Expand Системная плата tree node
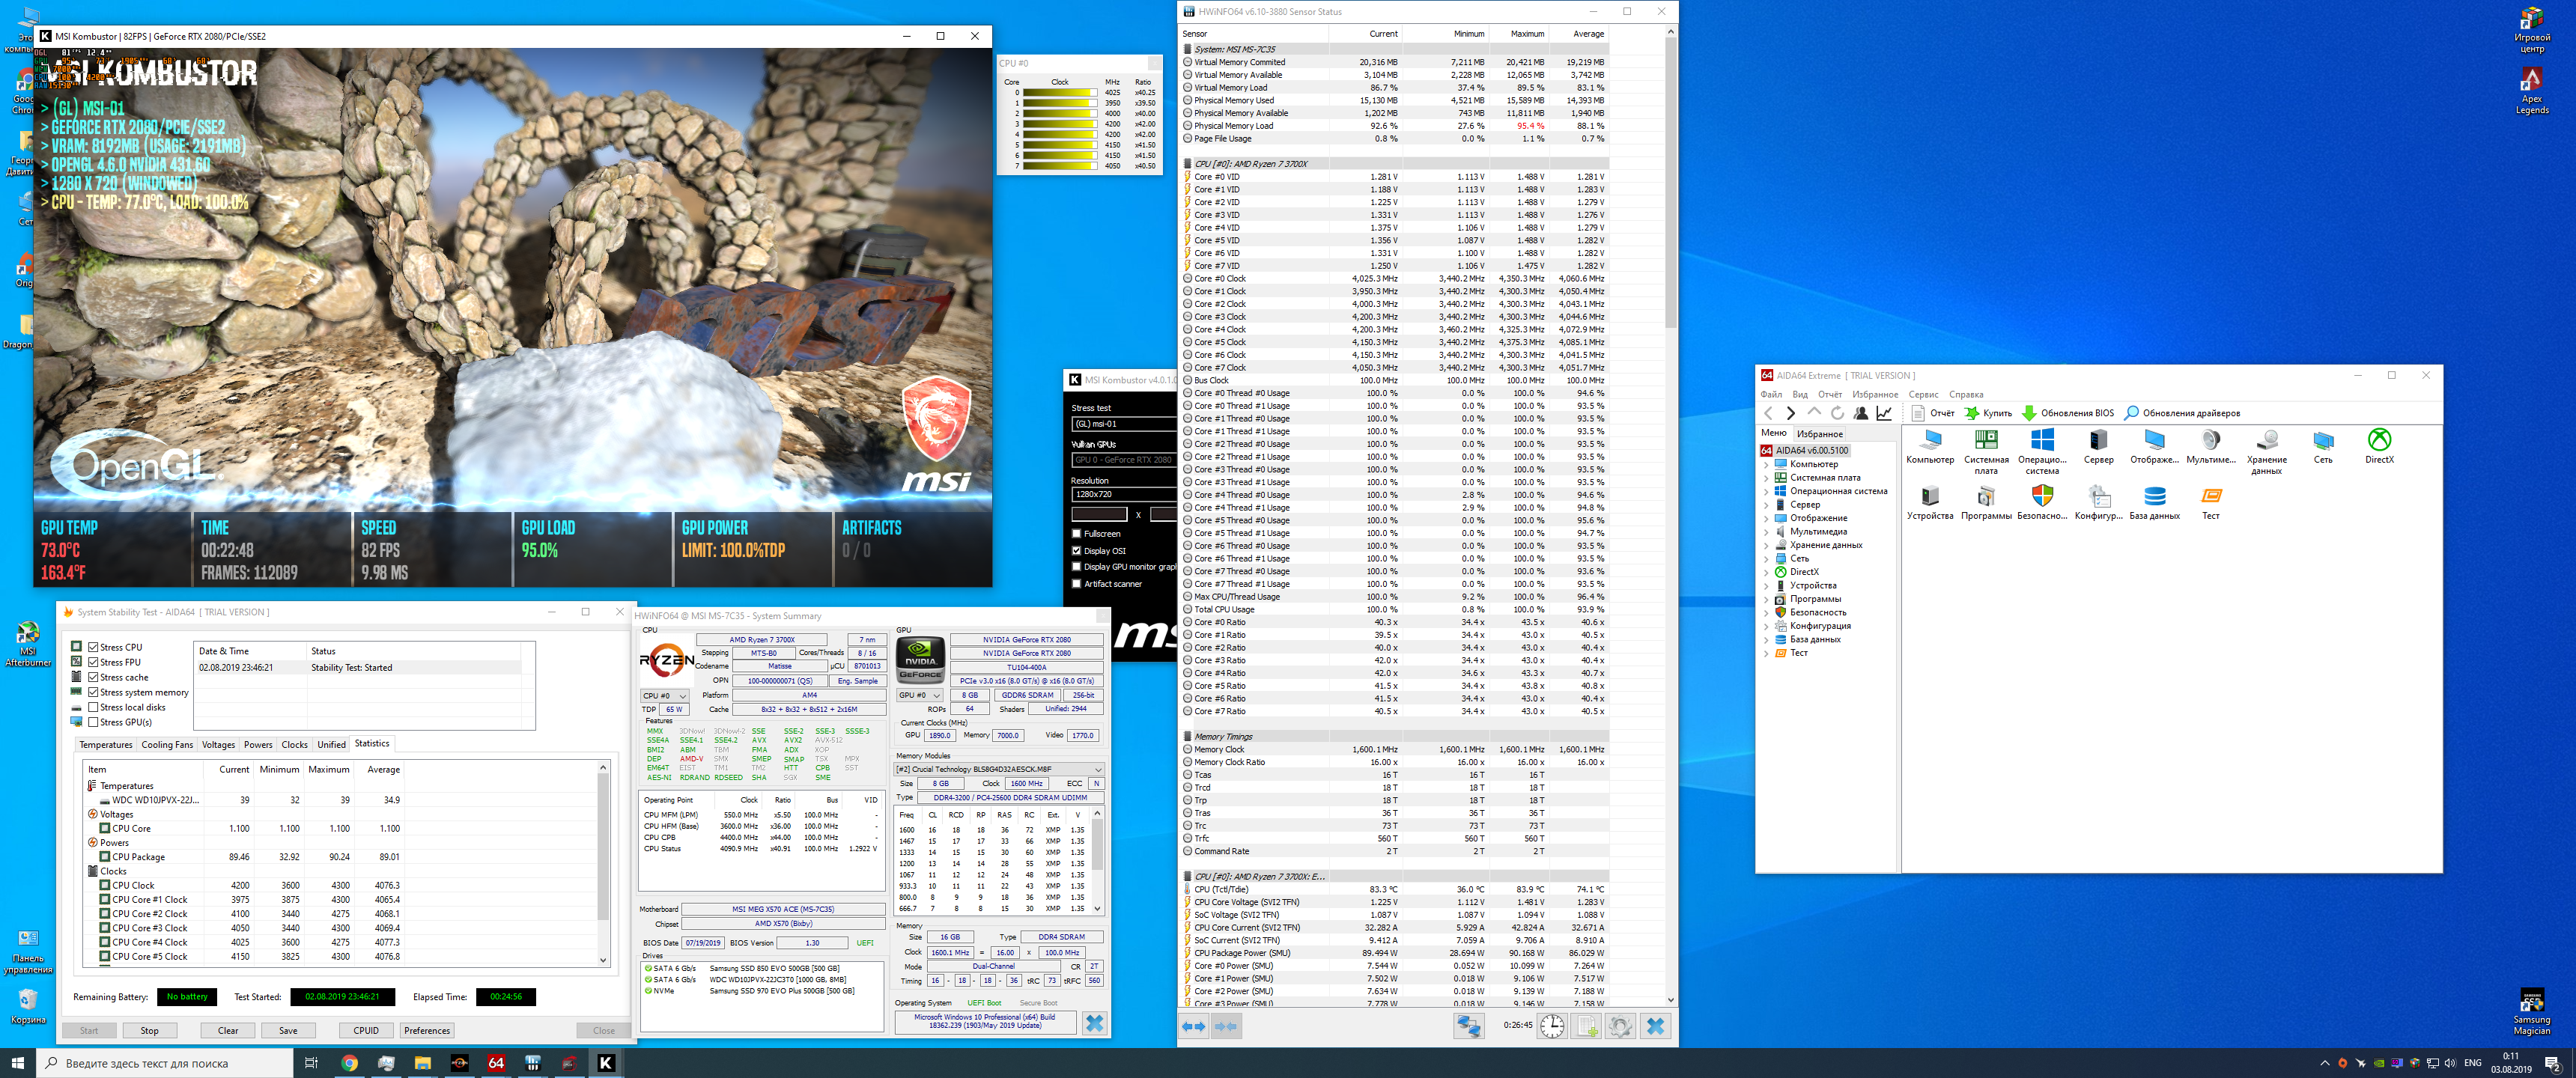The height and width of the screenshot is (1078, 2576). click(x=1766, y=478)
